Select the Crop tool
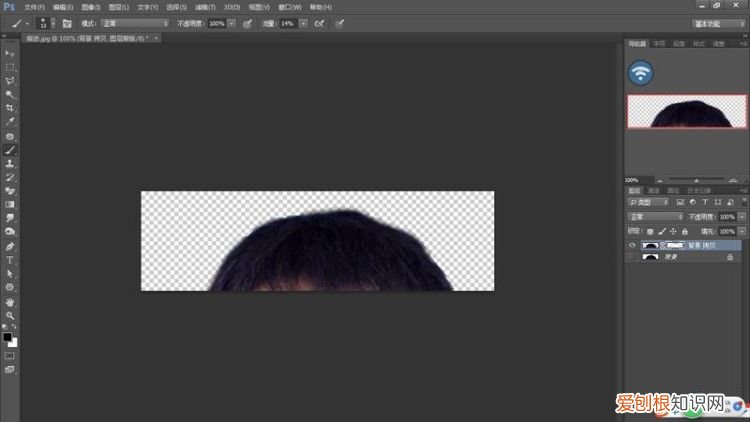This screenshot has width=750, height=422. (10, 108)
